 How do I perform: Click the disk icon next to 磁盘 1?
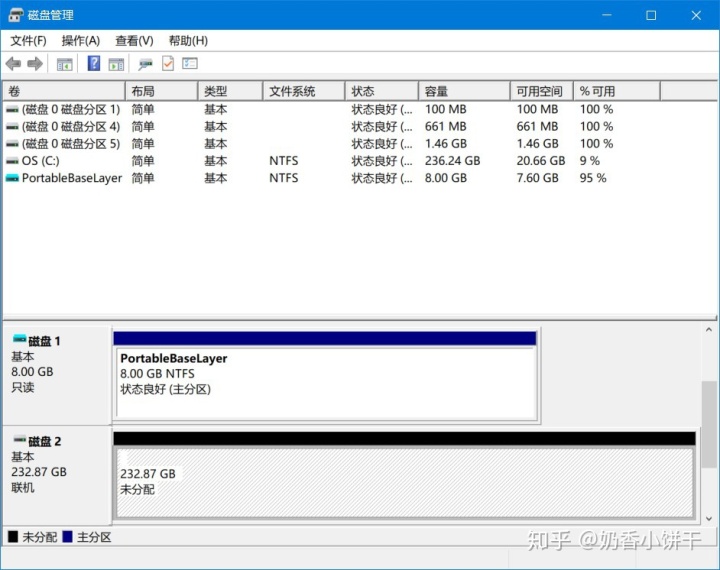(x=19, y=339)
